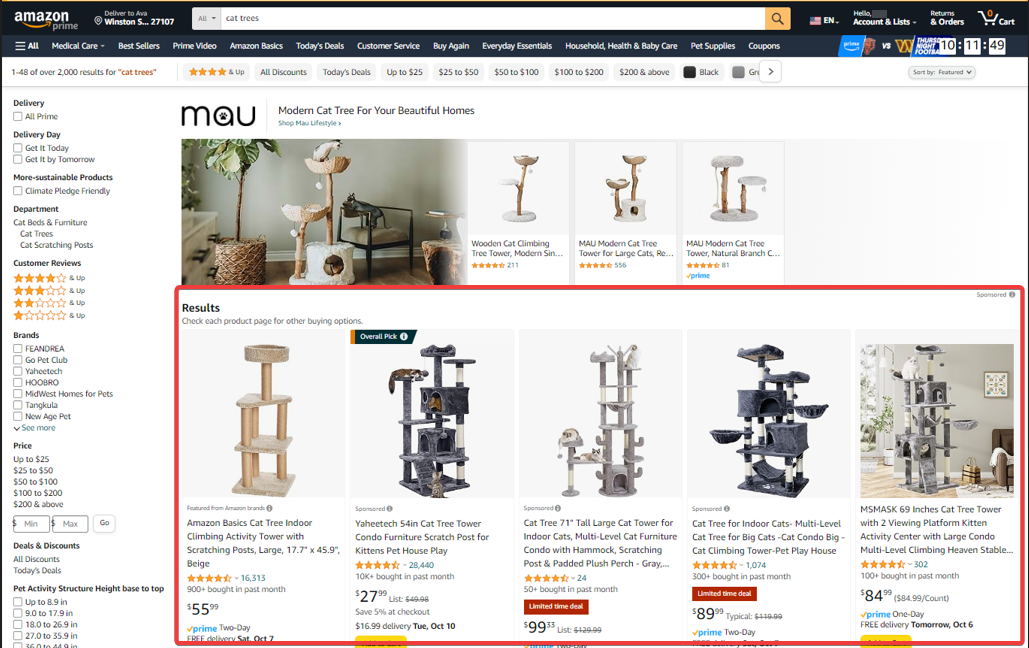Click the orange search magnifier button

[x=777, y=18]
